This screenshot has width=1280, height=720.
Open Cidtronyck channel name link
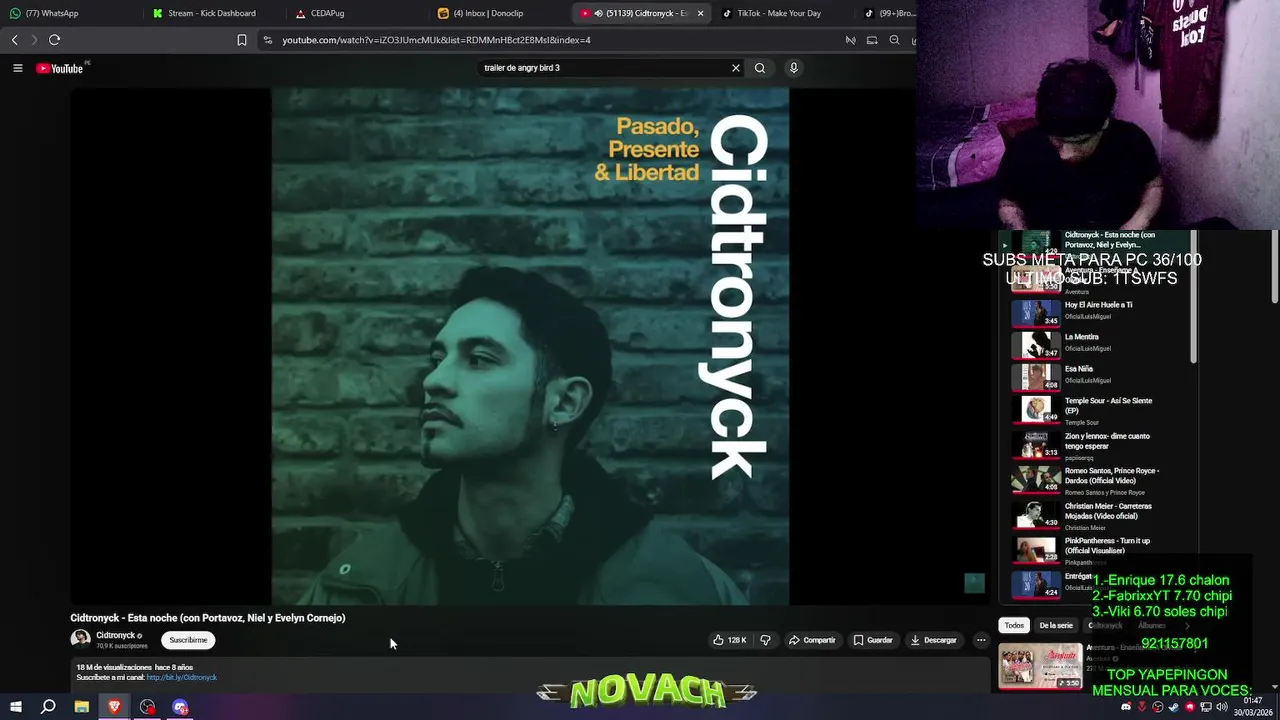pos(115,635)
